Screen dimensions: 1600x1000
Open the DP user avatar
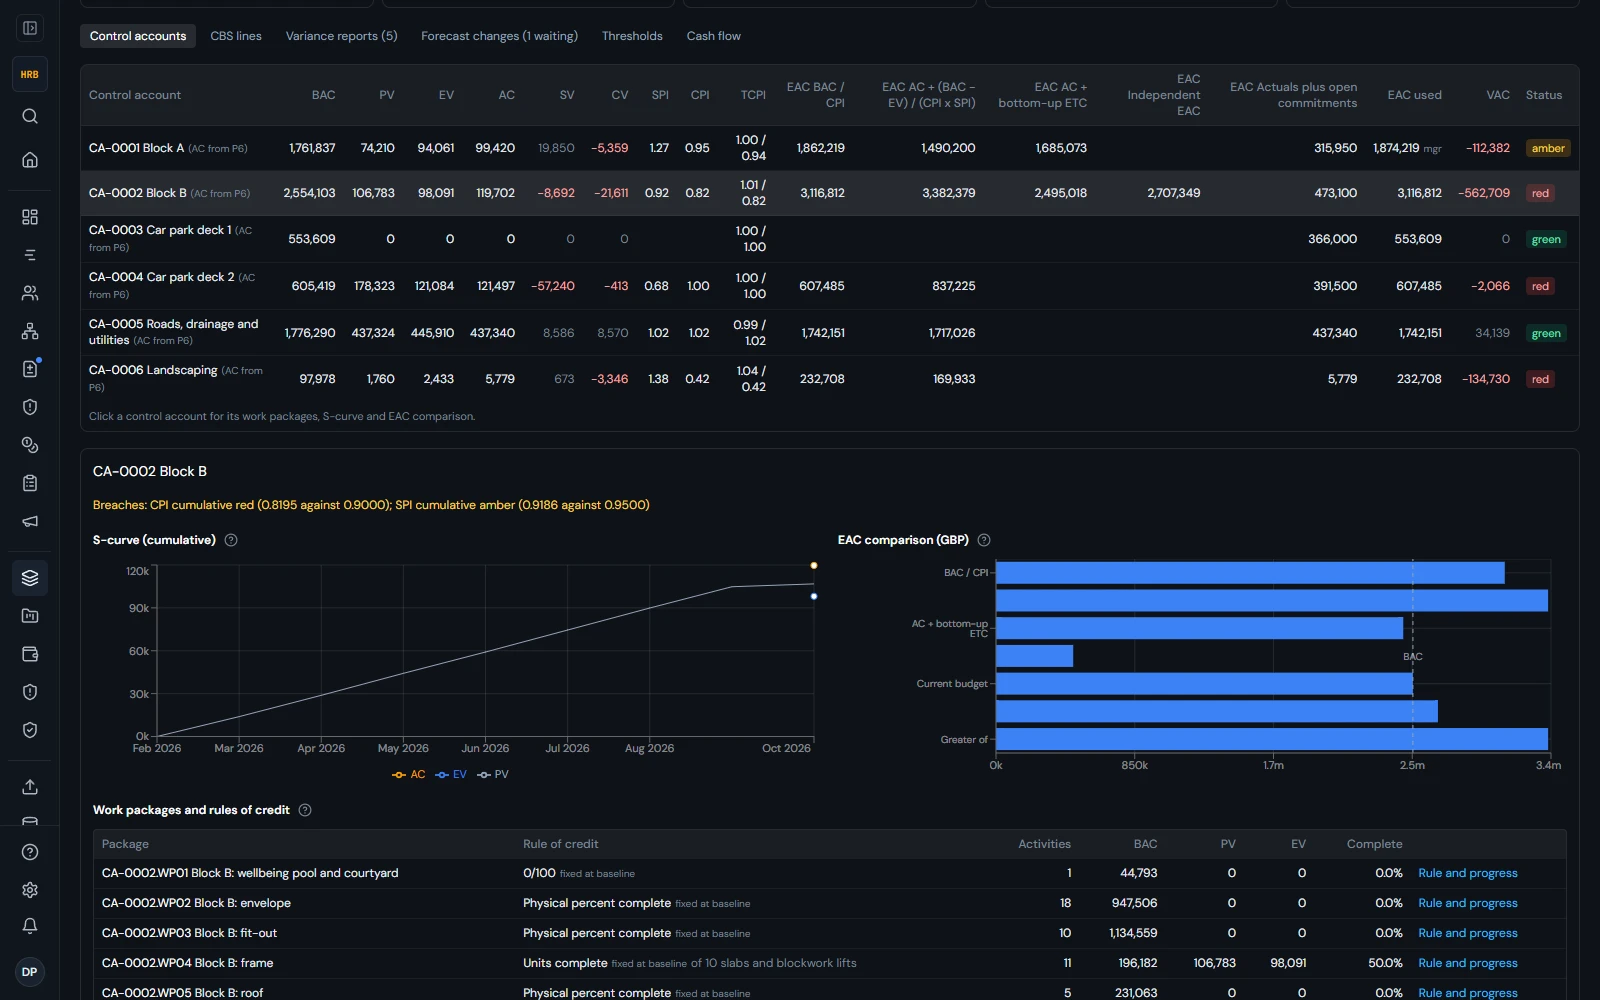30,972
